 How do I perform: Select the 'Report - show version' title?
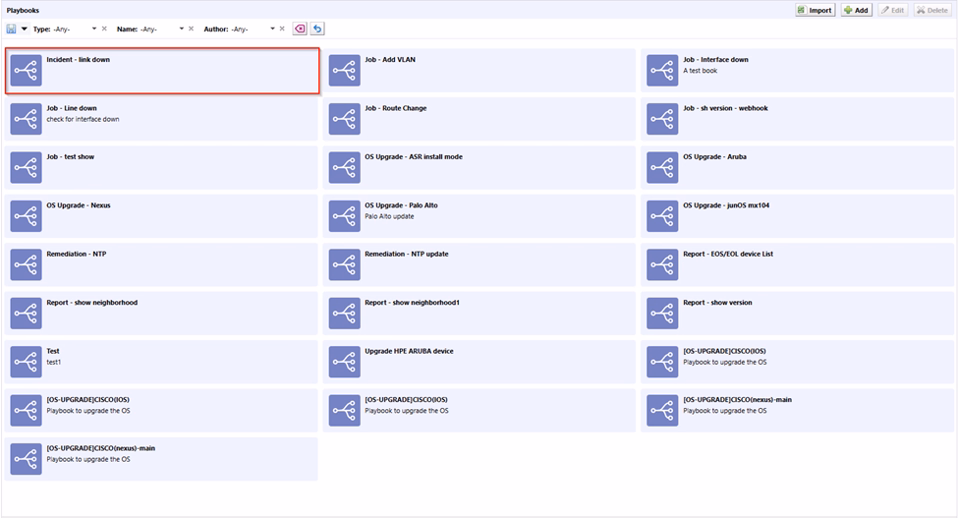717,302
